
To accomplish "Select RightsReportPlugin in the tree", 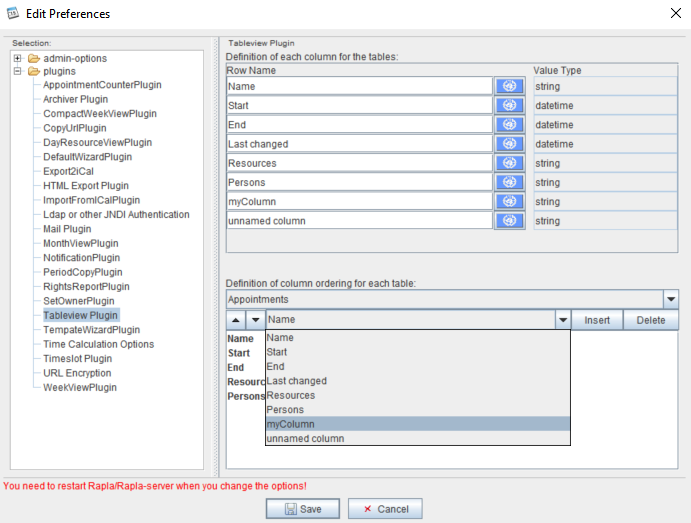I will click(x=86, y=286).
